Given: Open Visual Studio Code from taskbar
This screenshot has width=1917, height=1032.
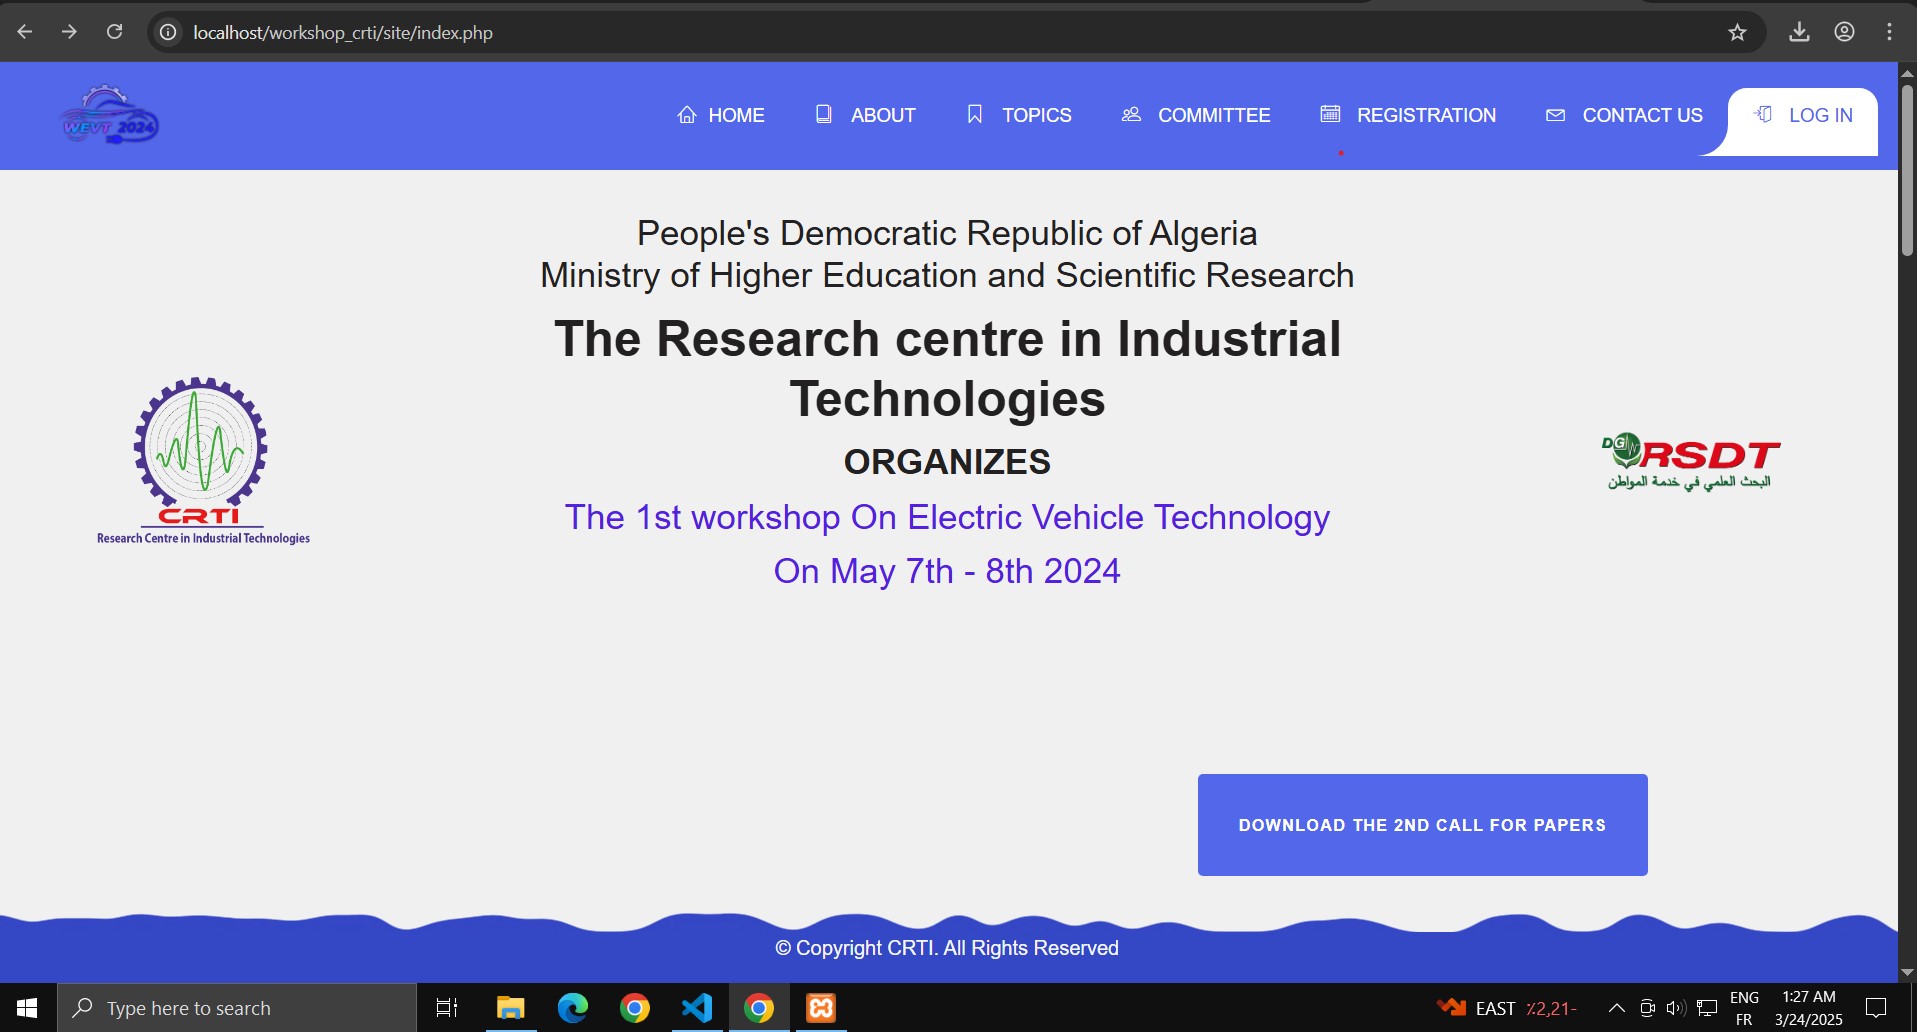Looking at the screenshot, I should 697,1008.
